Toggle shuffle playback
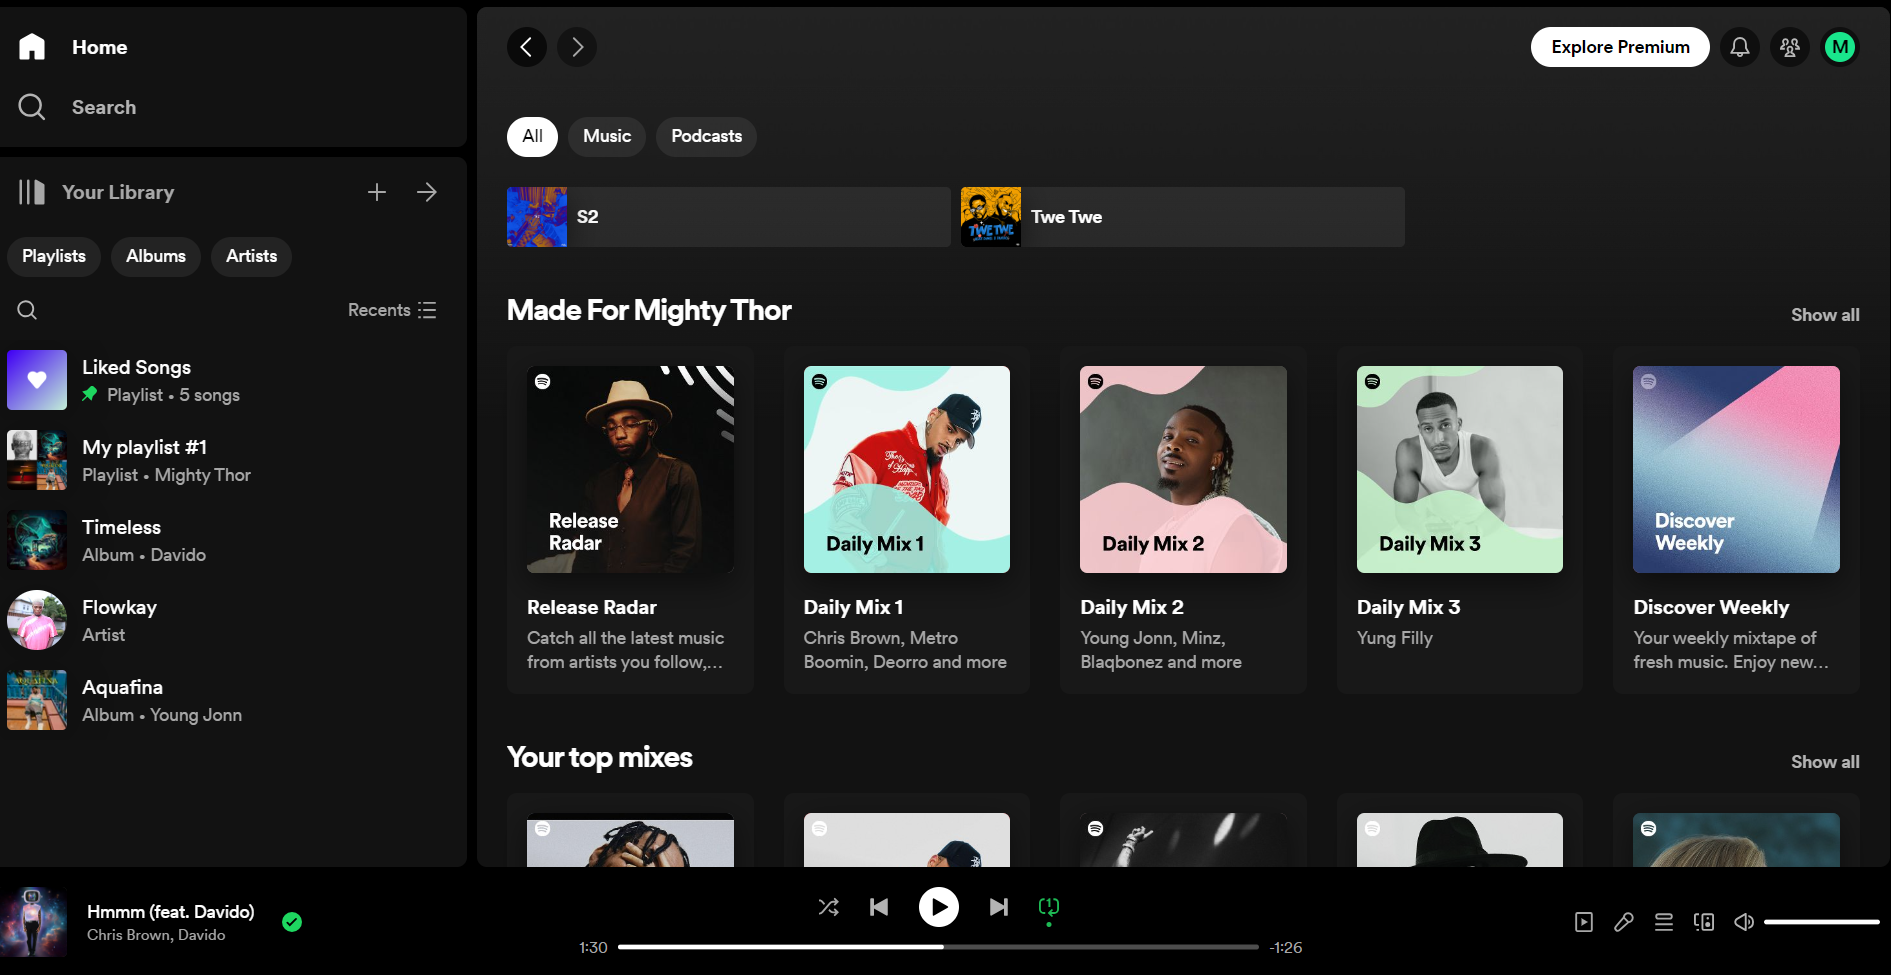The image size is (1891, 975). coord(829,907)
